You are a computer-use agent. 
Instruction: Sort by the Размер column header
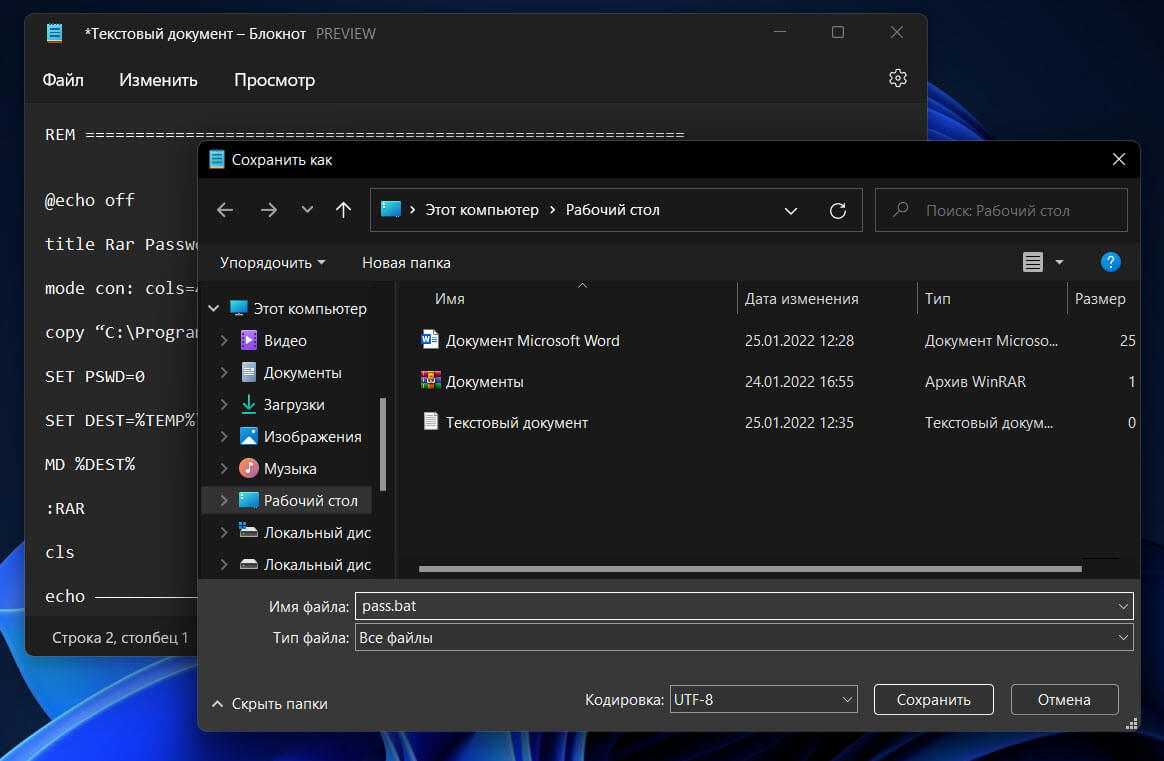[x=1100, y=298]
